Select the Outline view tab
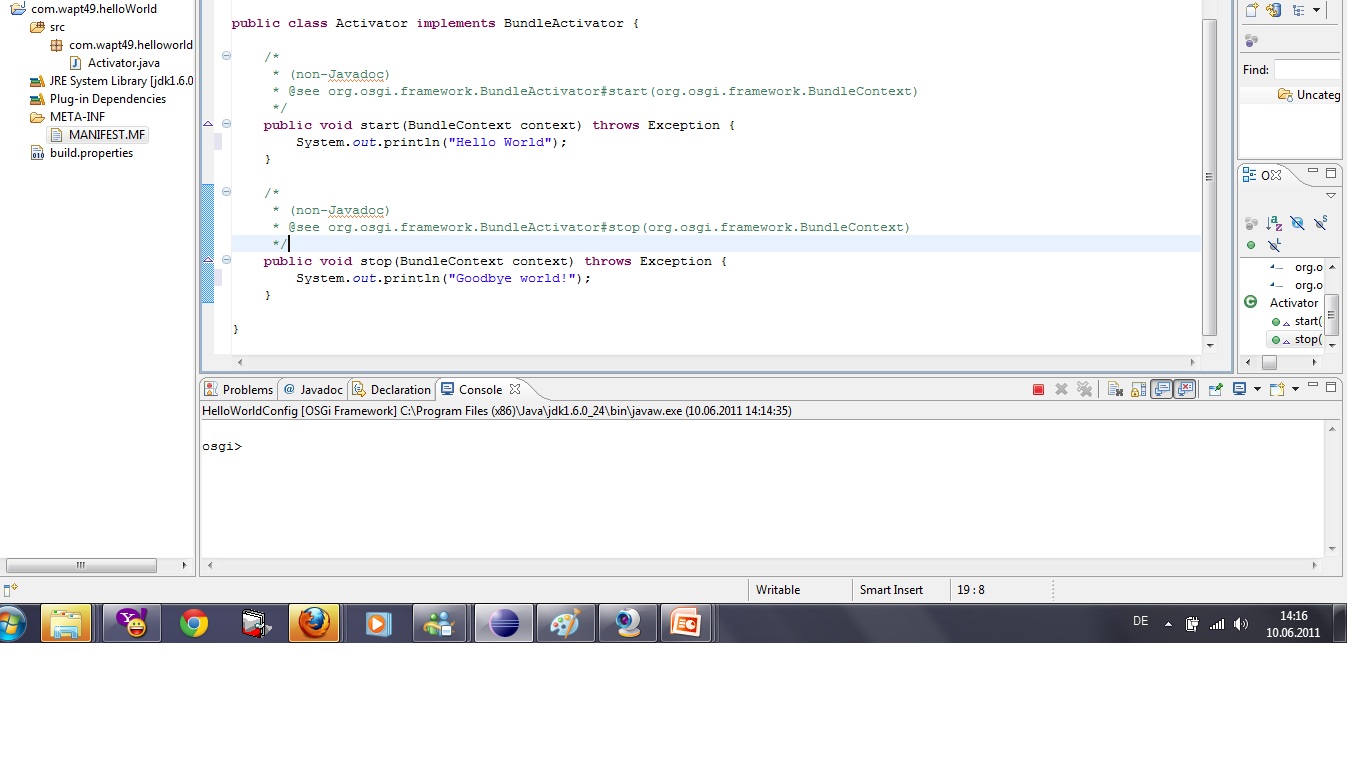The image size is (1366, 768). point(1263,175)
